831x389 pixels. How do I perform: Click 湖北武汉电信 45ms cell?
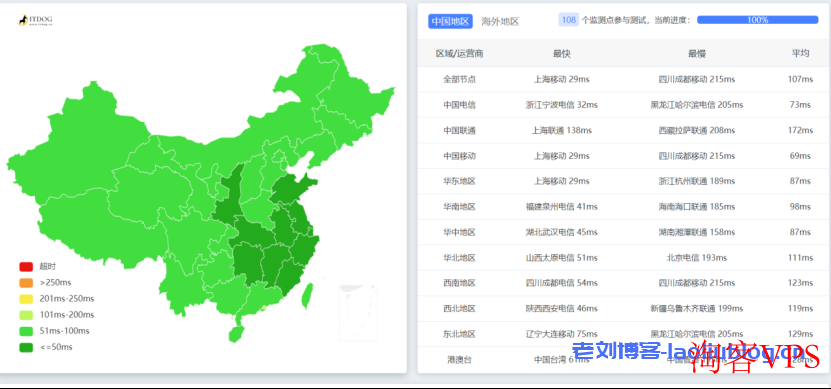[562, 232]
